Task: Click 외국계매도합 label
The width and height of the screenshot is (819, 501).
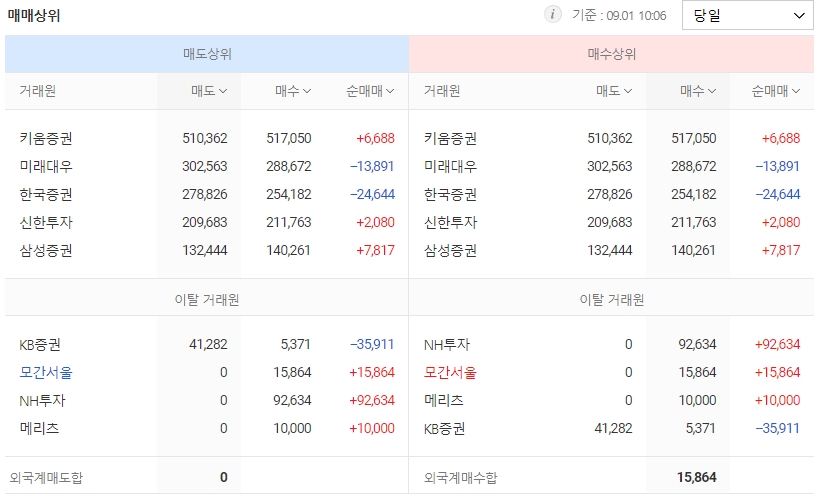Action: pos(46,477)
